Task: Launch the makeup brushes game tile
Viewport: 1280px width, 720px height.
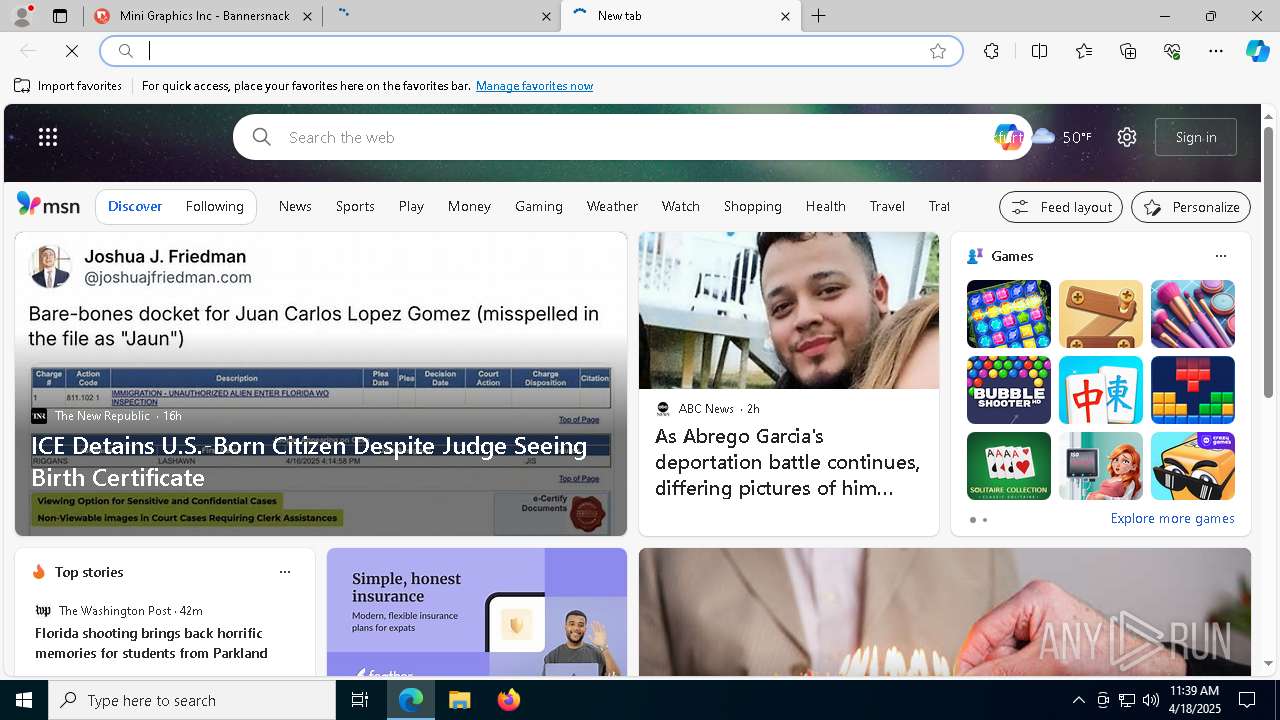Action: click(1193, 314)
